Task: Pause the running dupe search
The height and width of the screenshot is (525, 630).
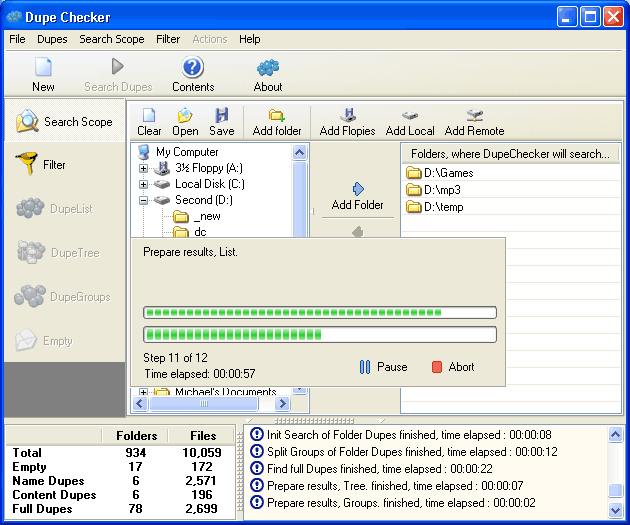Action: [x=384, y=367]
